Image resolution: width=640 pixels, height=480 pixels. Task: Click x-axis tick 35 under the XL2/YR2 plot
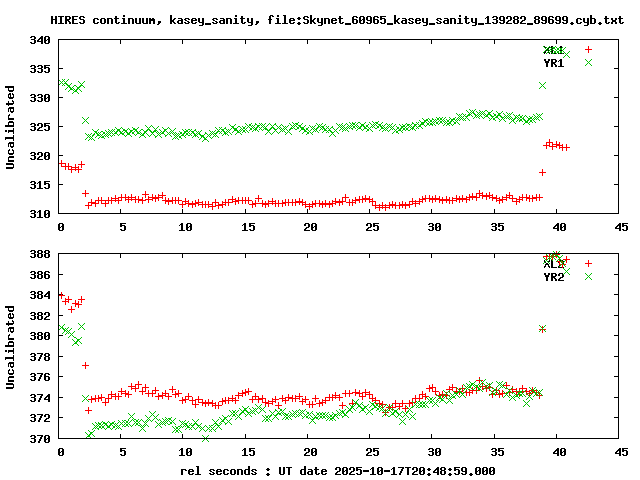click(x=497, y=452)
